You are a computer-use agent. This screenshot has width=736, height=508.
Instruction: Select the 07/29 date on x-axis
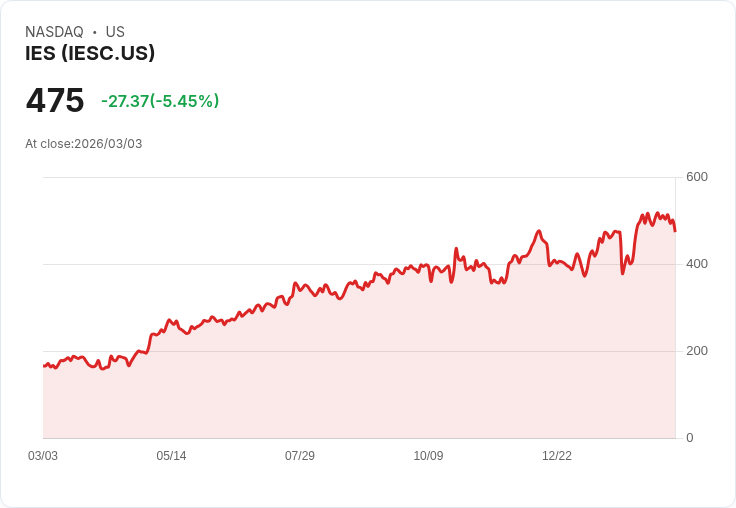tap(300, 456)
